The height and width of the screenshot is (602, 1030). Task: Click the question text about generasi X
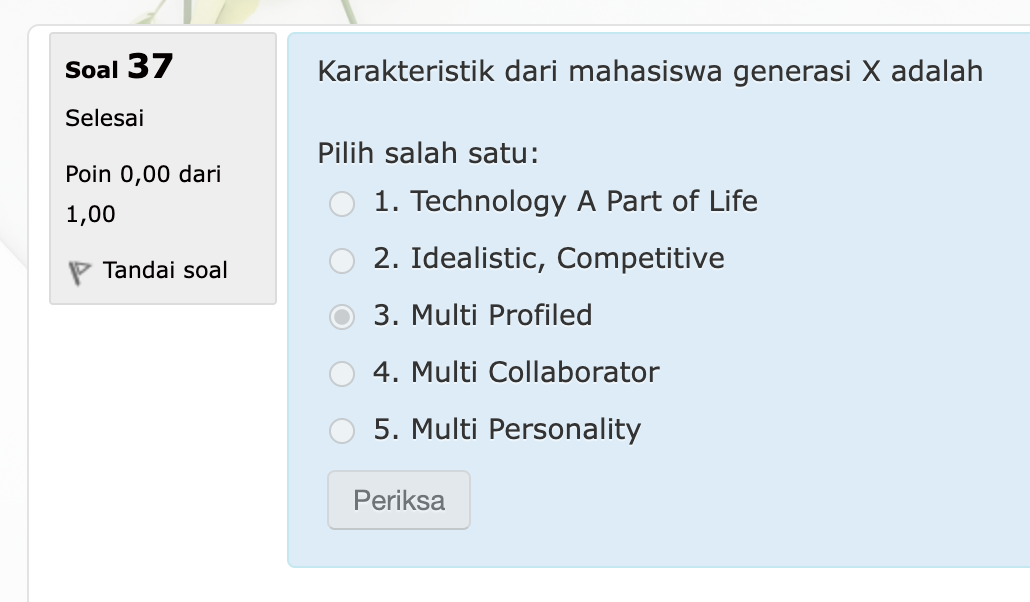click(650, 71)
